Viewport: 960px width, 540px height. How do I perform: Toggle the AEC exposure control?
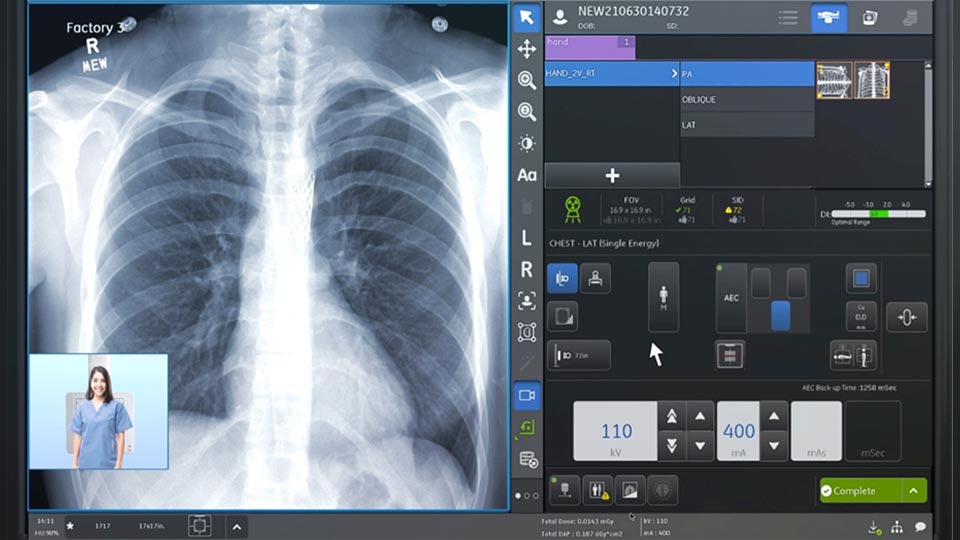pyautogui.click(x=732, y=298)
